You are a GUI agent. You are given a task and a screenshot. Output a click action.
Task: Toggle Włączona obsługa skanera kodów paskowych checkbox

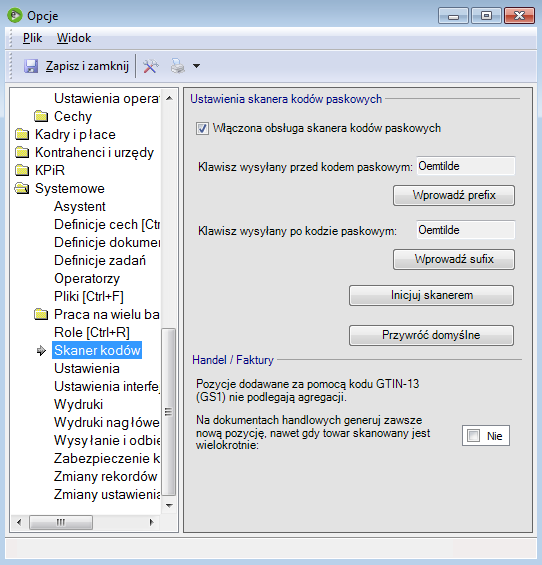[x=202, y=128]
